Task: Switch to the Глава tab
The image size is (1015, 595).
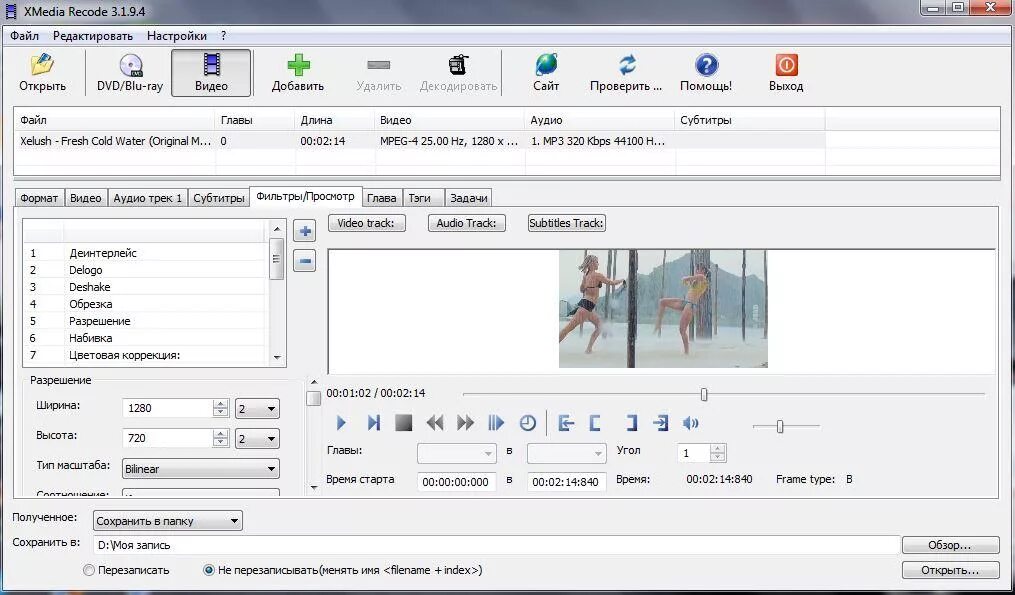Action: (x=381, y=198)
